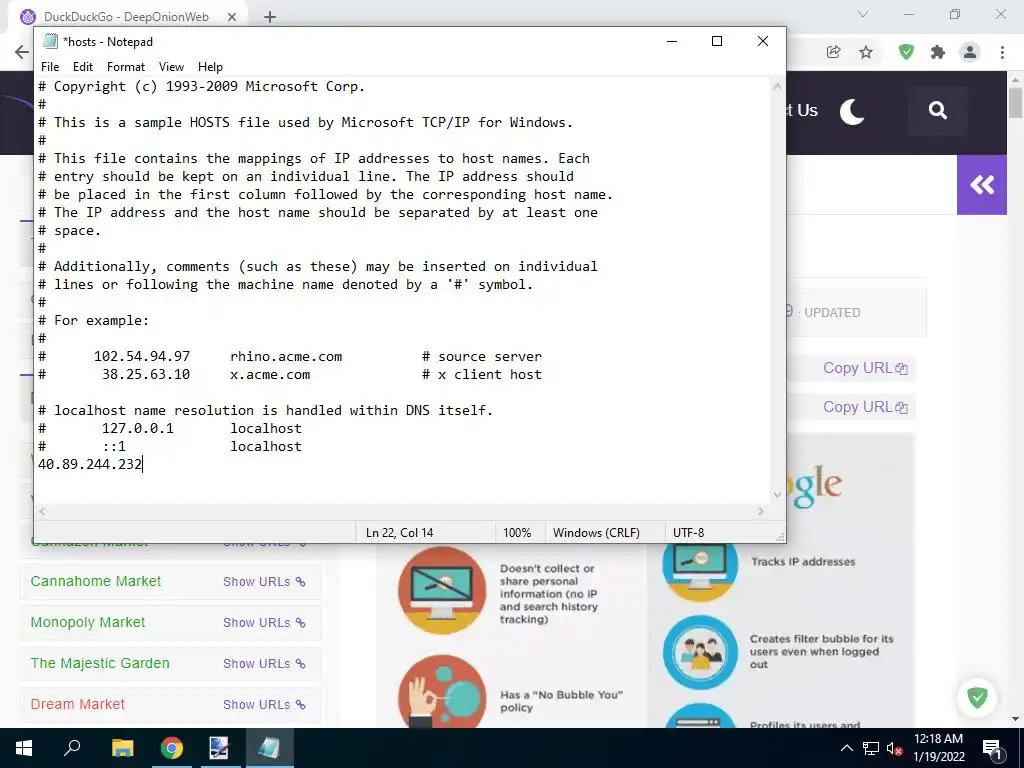Image resolution: width=1024 pixels, height=768 pixels.
Task: Open the File menu in Notepad
Action: tap(50, 67)
